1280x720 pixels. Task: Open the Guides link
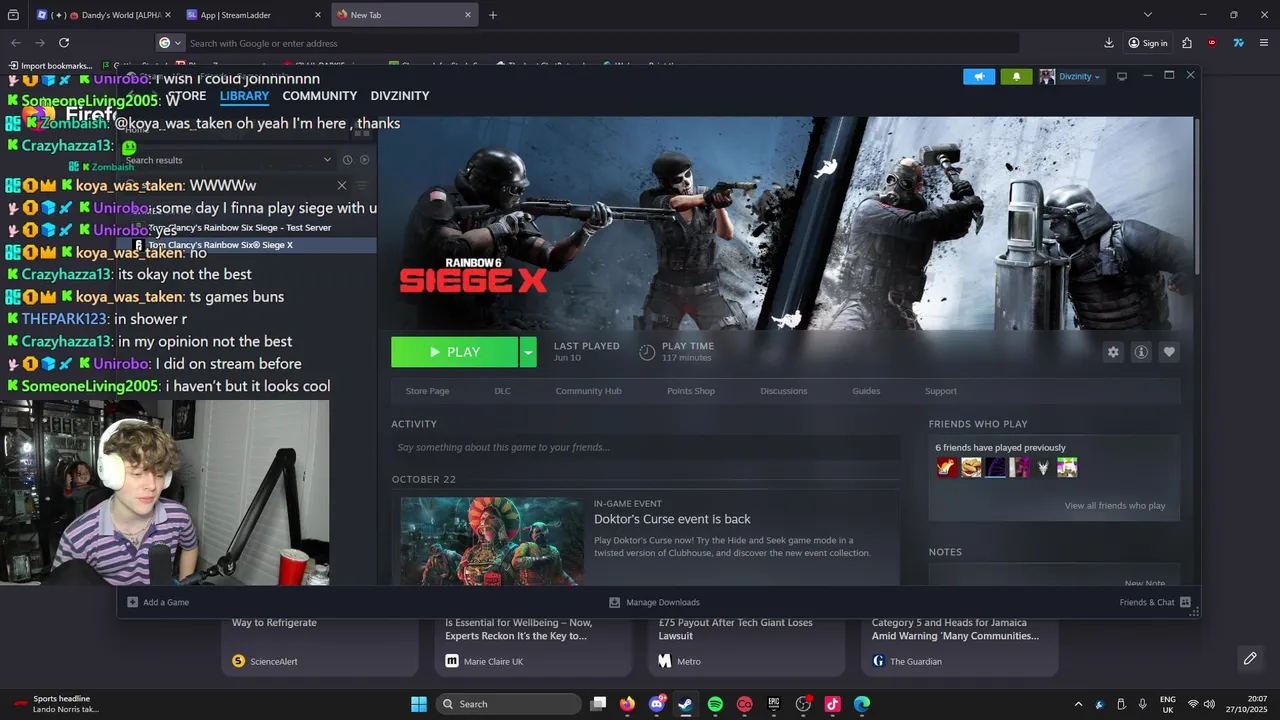866,391
